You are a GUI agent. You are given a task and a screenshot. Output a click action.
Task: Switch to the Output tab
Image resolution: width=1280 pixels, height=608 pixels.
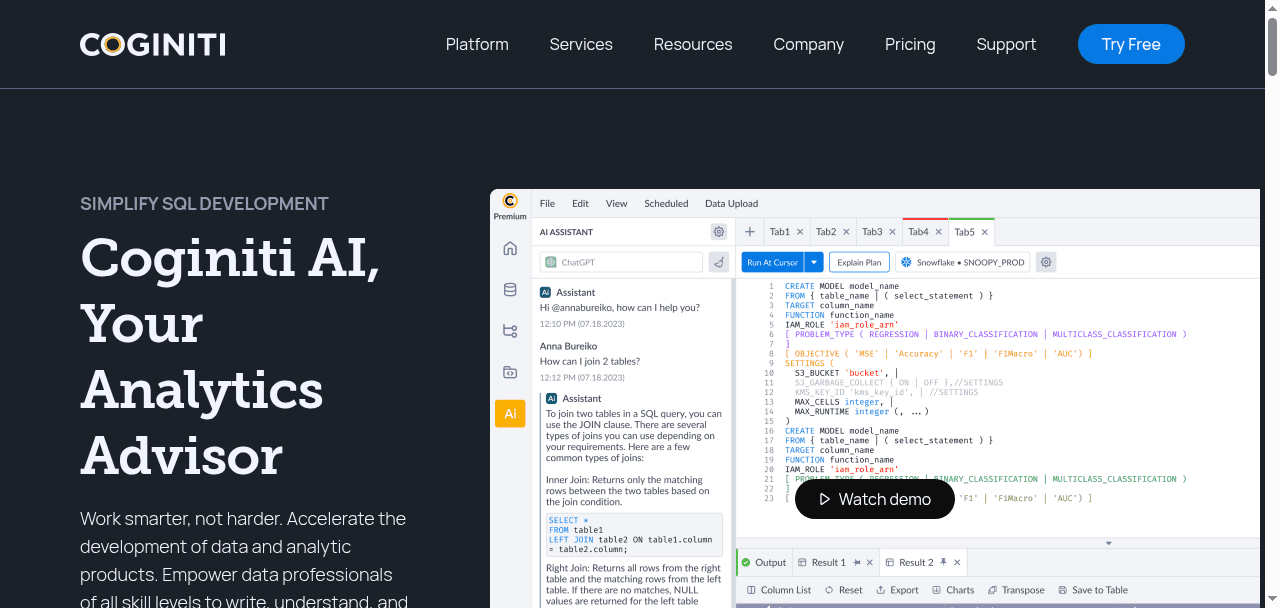click(x=764, y=562)
